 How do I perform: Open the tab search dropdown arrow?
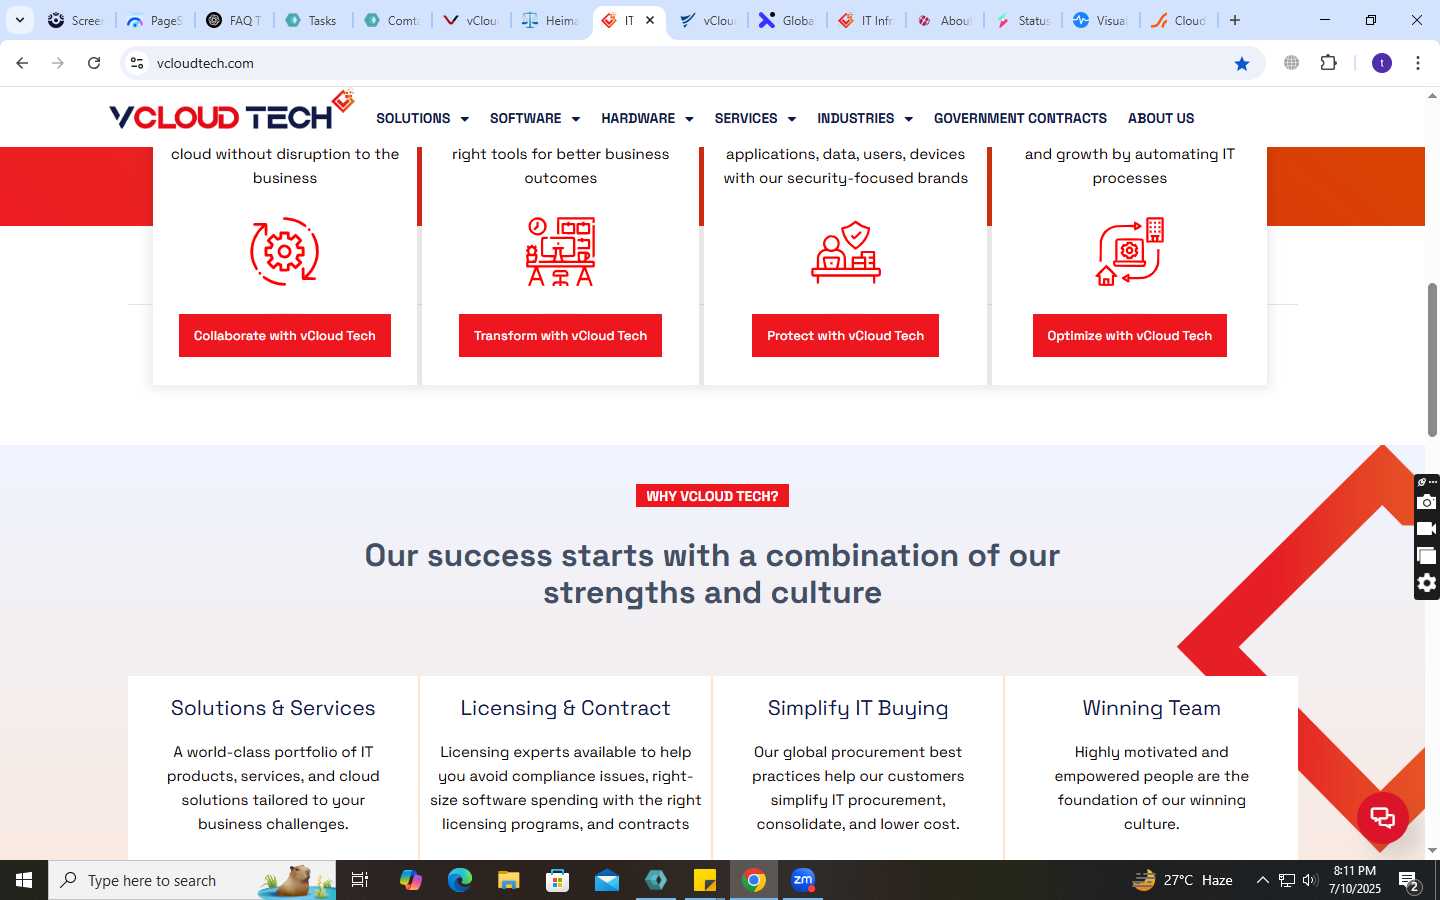[19, 20]
